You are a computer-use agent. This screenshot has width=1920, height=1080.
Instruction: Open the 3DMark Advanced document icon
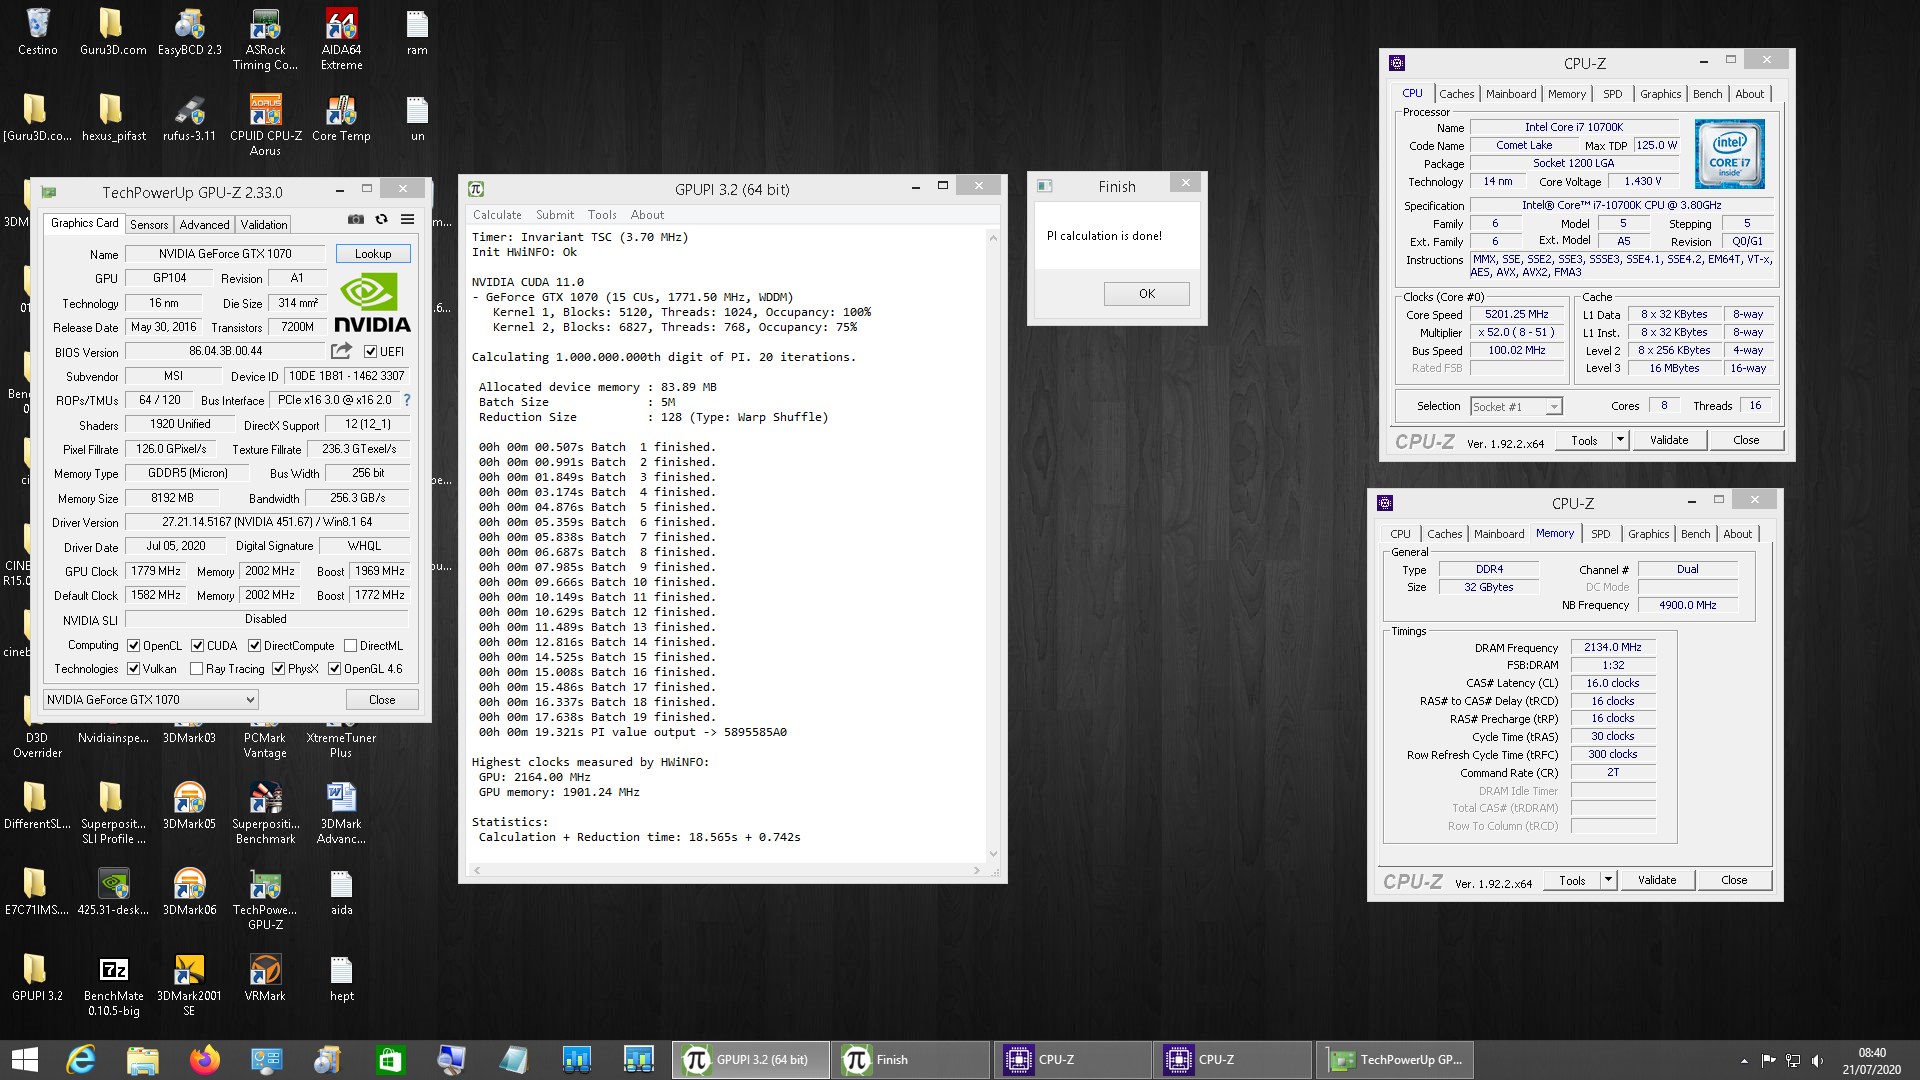point(341,812)
